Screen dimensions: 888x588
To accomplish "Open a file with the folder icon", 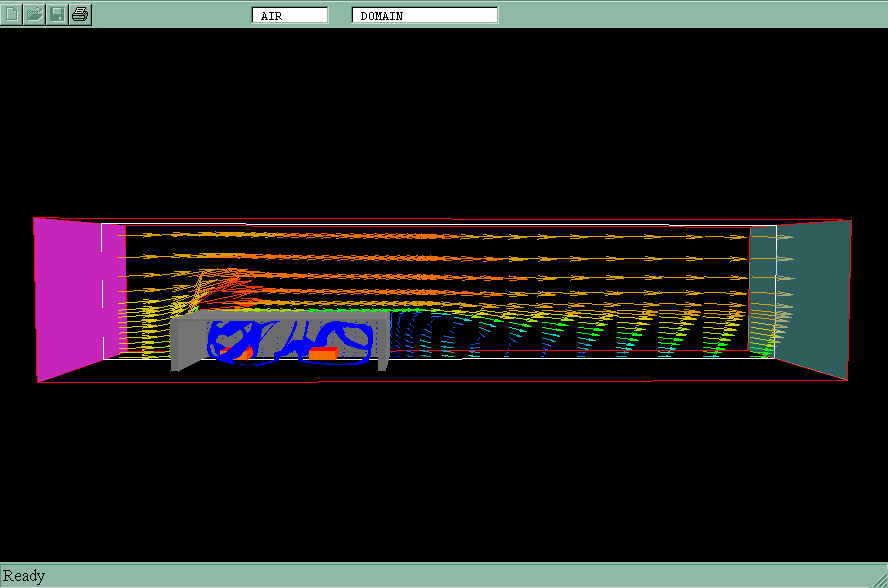I will click(34, 14).
